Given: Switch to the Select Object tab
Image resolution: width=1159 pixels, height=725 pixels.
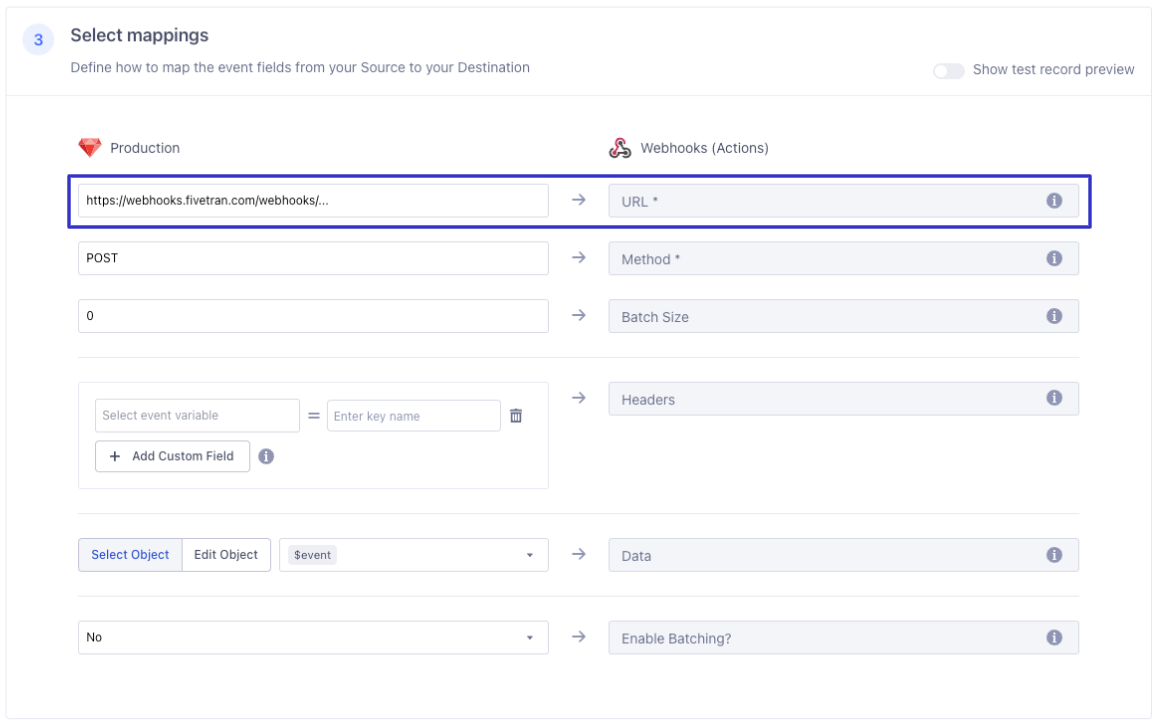Looking at the screenshot, I should (x=130, y=555).
